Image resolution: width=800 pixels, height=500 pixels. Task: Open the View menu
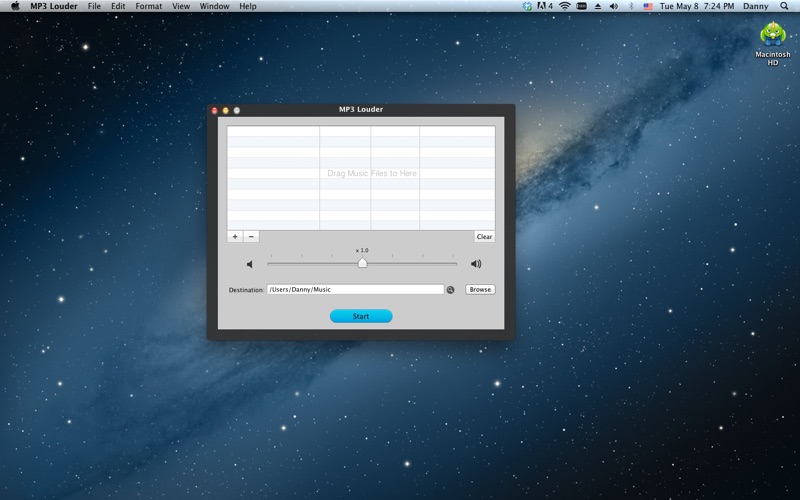pos(181,6)
